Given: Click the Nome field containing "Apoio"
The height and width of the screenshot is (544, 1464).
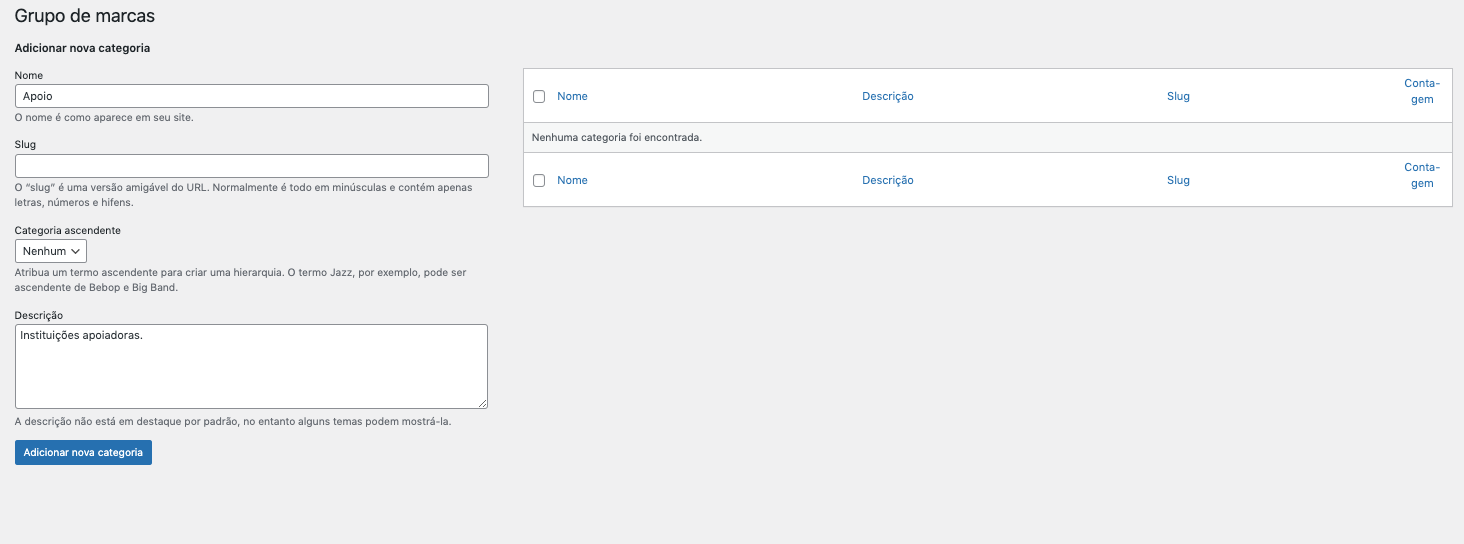Looking at the screenshot, I should [x=251, y=96].
